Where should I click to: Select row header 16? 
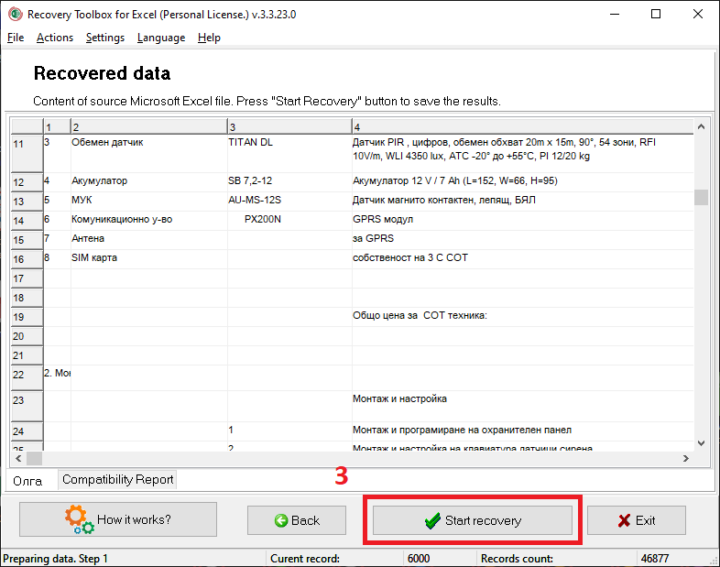[x=27, y=259]
